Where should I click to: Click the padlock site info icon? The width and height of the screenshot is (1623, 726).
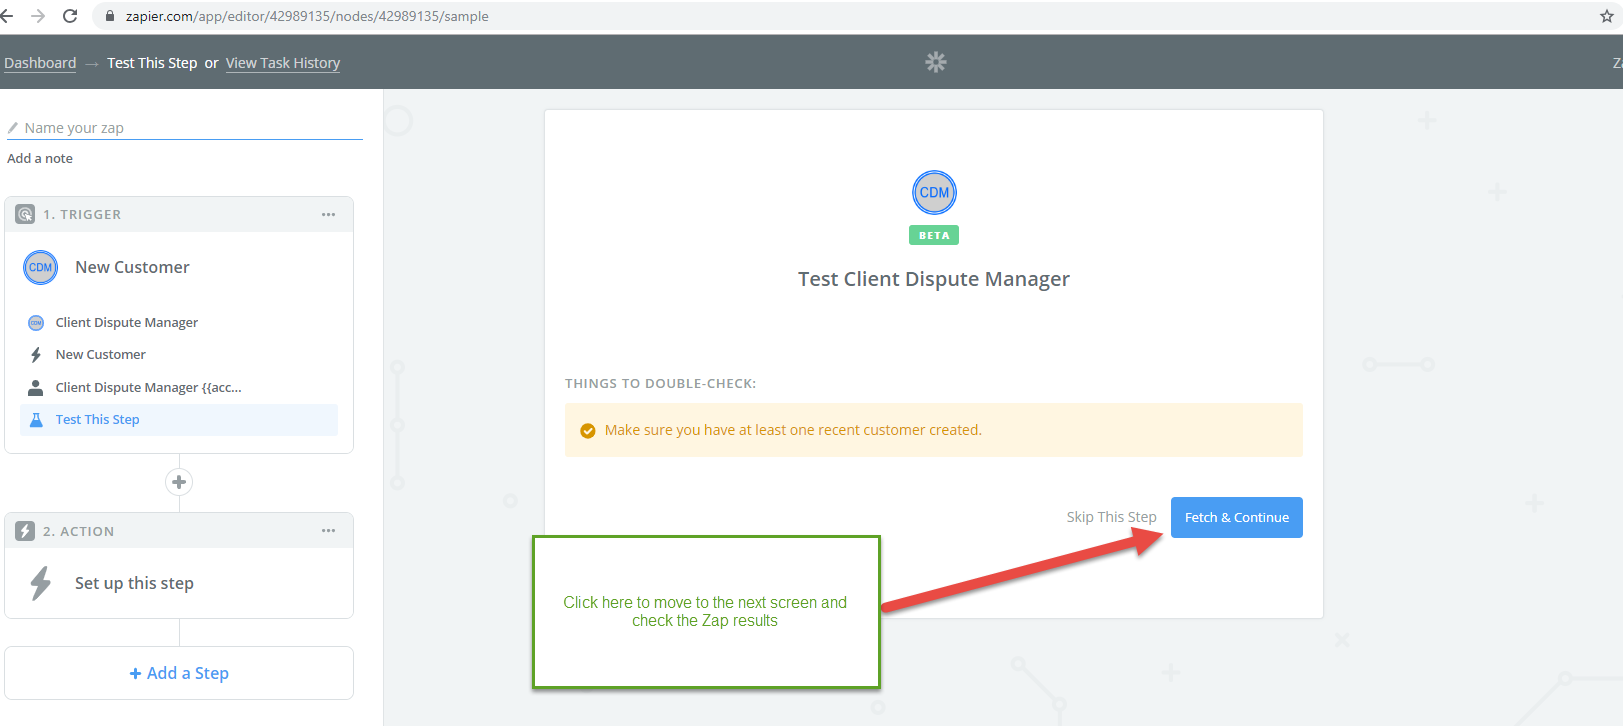pos(110,16)
